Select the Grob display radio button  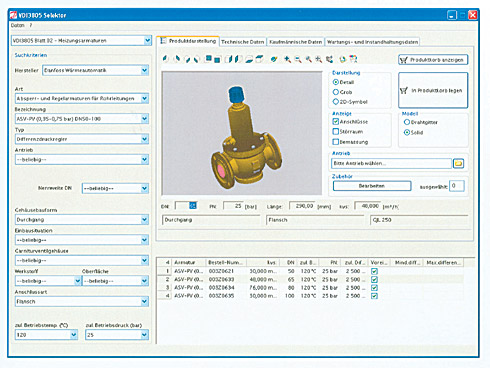pos(336,92)
